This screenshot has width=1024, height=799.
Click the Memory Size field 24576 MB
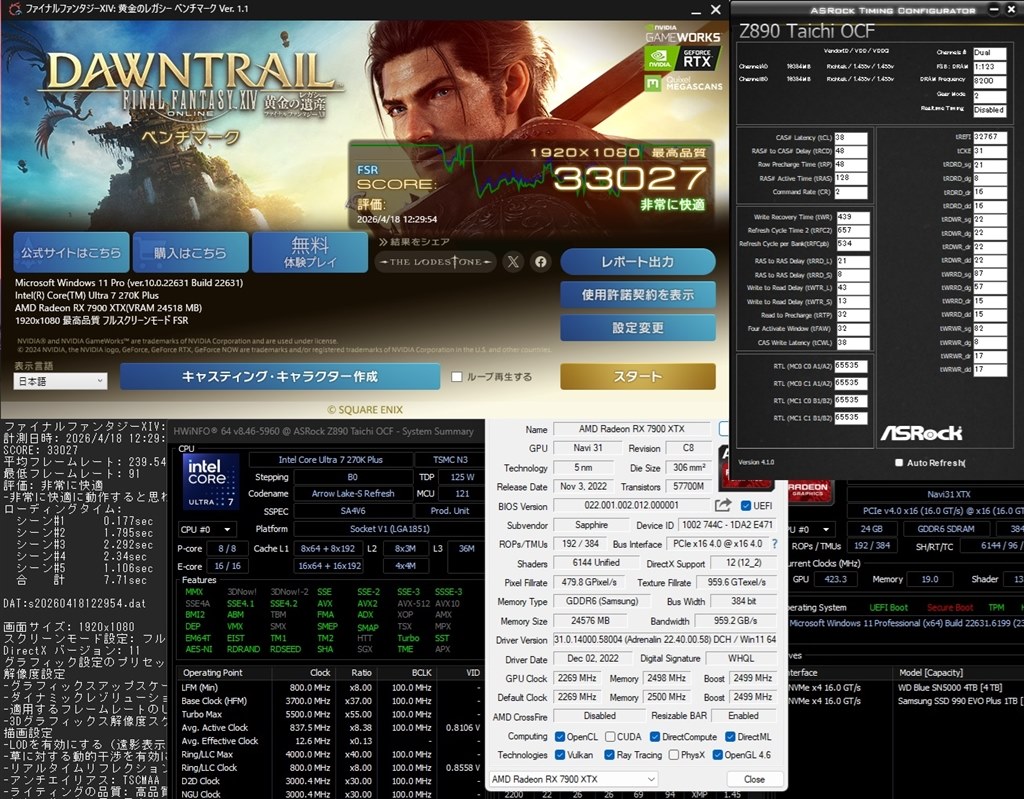[590, 621]
